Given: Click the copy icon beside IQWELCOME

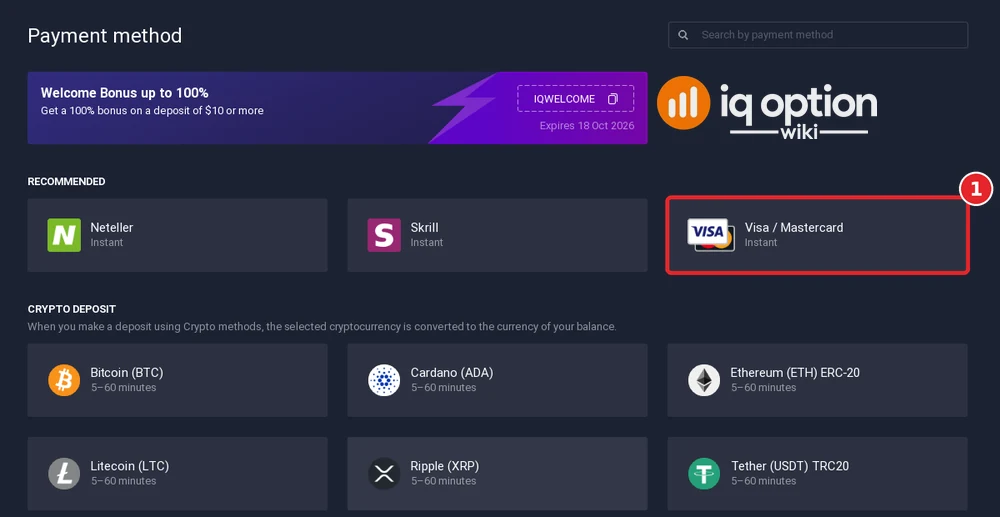Looking at the screenshot, I should (x=613, y=99).
